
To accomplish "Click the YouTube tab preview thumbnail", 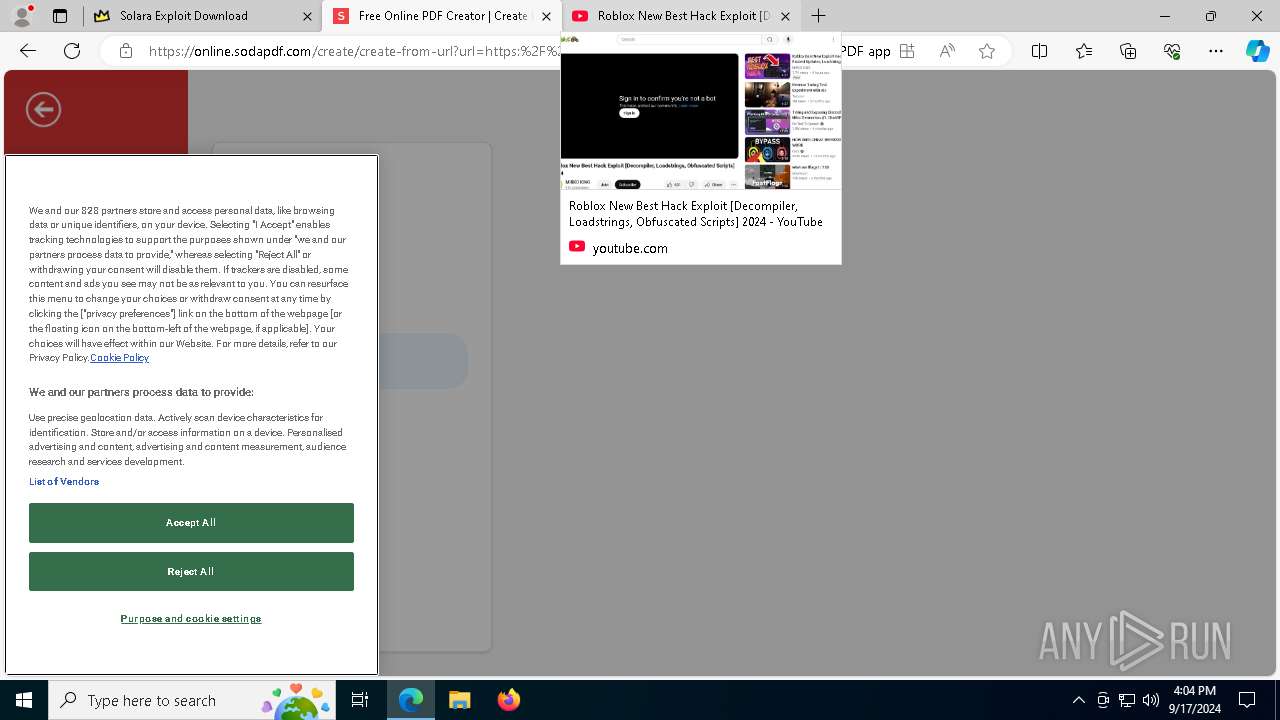I will pyautogui.click(x=701, y=111).
